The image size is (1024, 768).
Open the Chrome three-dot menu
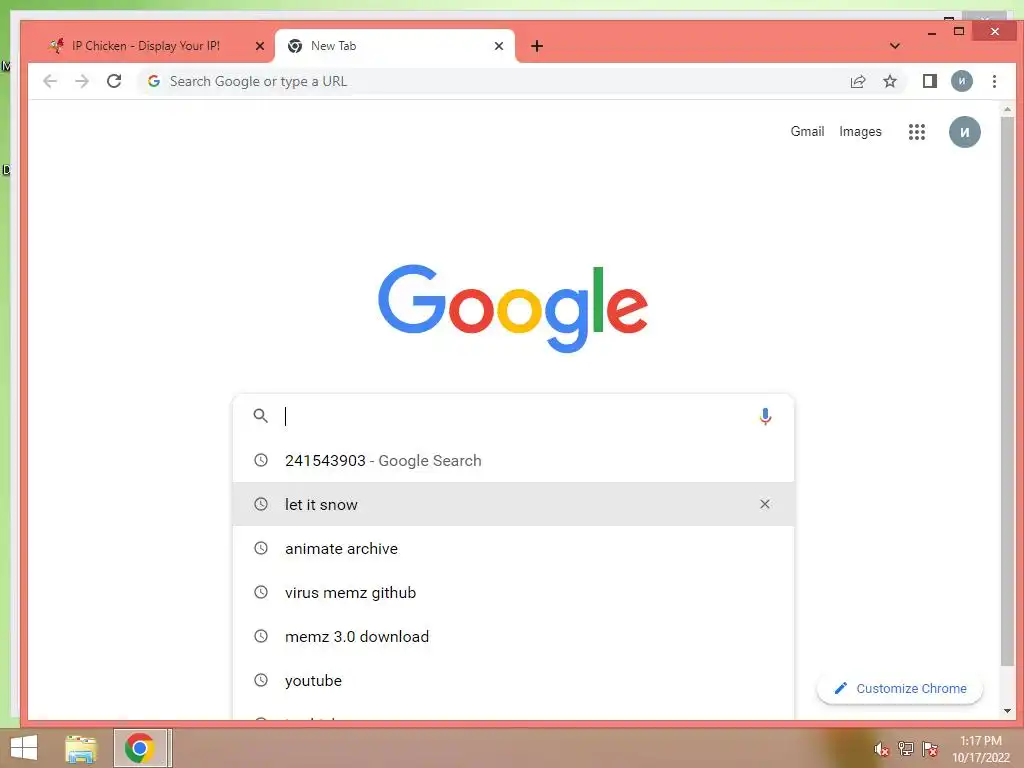[x=994, y=81]
